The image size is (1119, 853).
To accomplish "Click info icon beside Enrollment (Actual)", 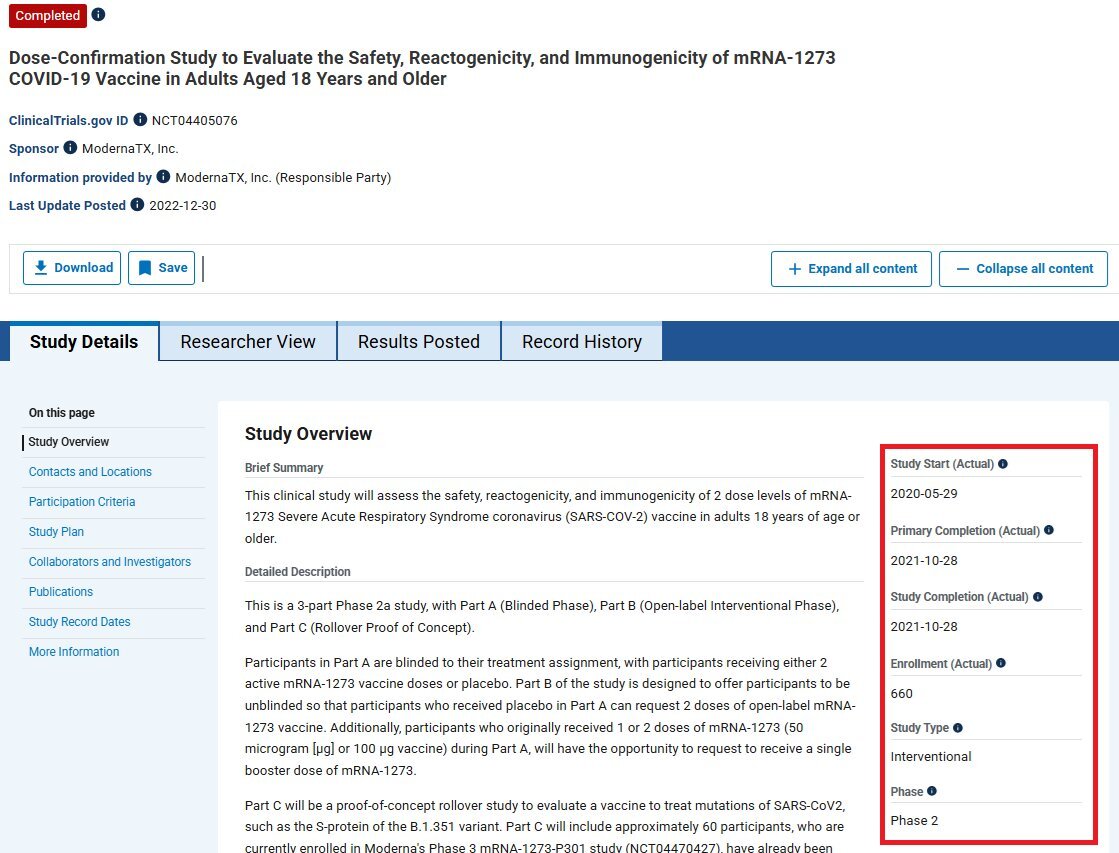I will [x=1001, y=663].
